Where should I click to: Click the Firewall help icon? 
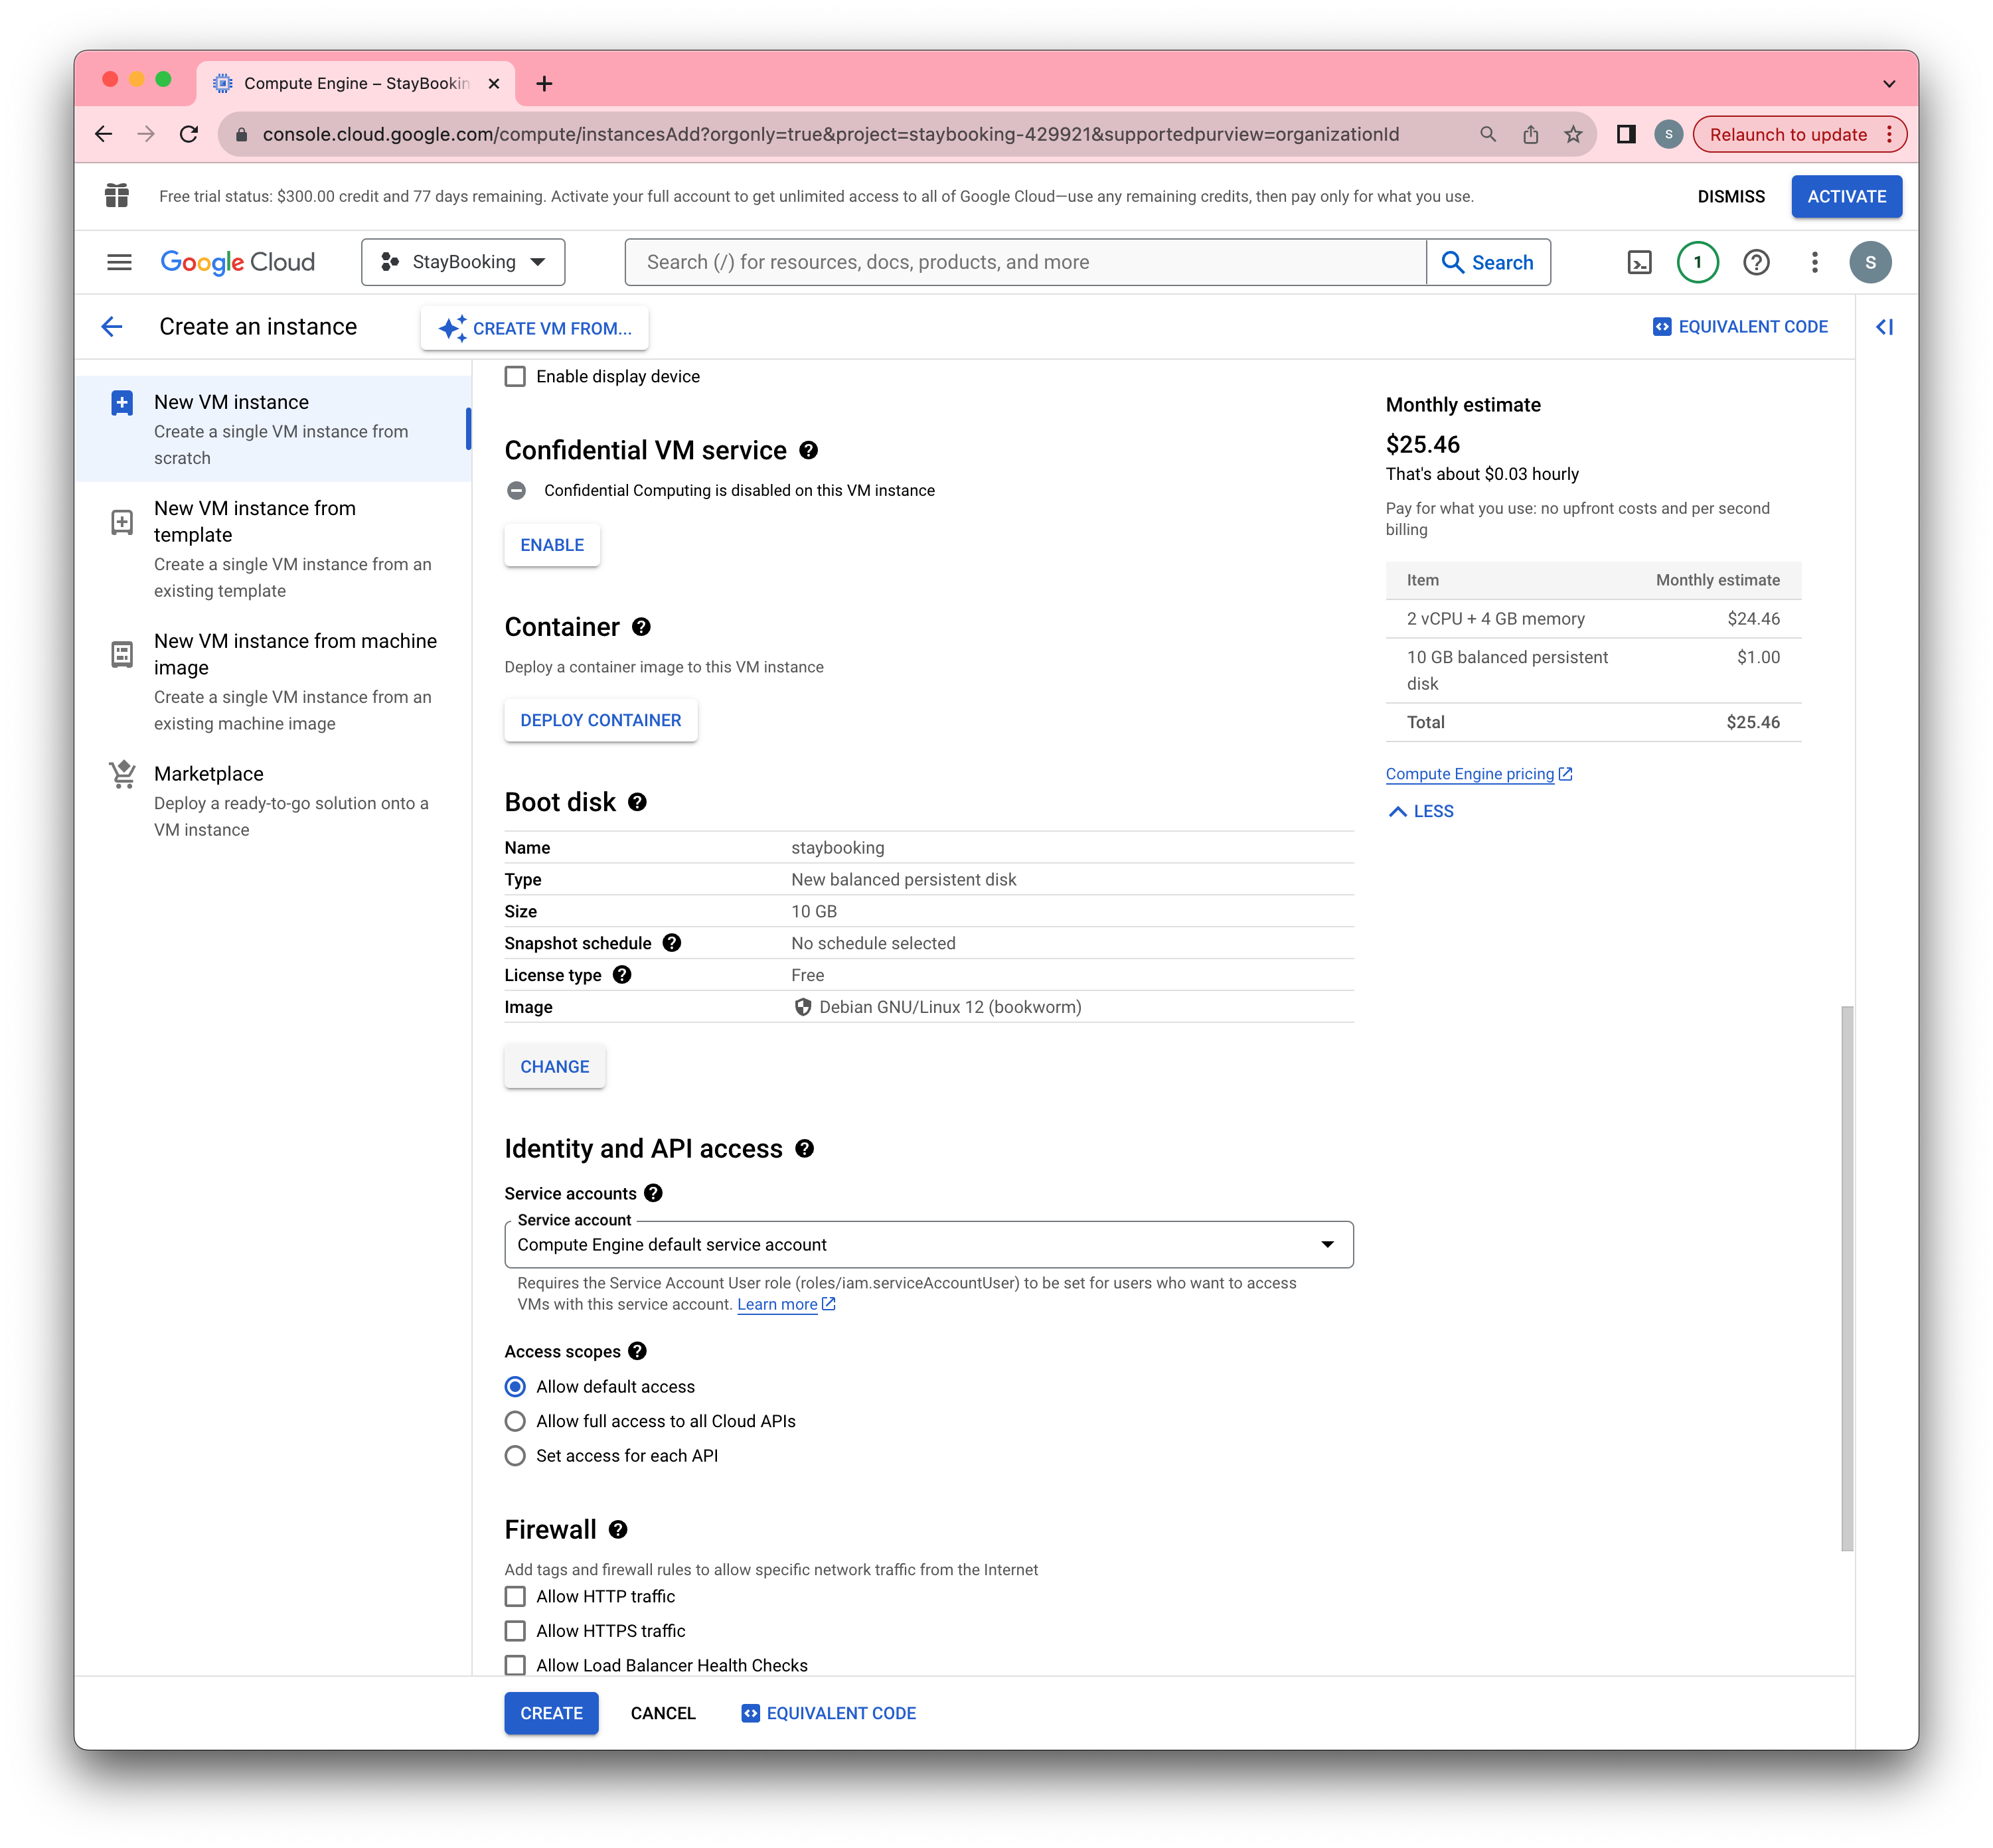coord(618,1529)
